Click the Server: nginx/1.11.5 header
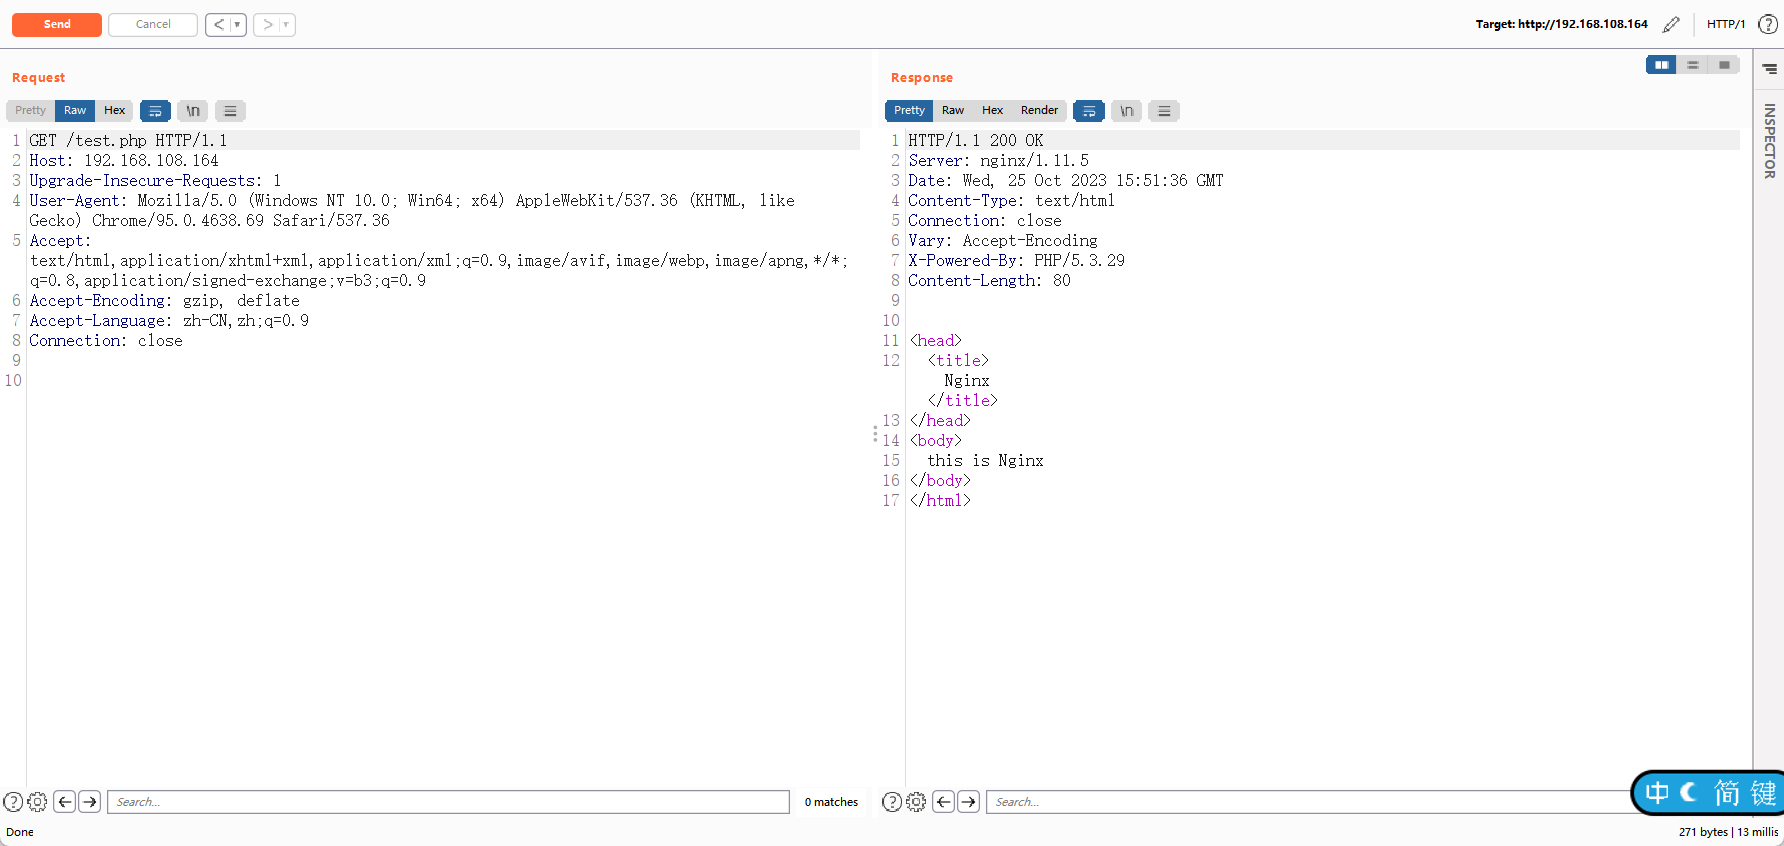This screenshot has width=1784, height=846. coord(999,160)
